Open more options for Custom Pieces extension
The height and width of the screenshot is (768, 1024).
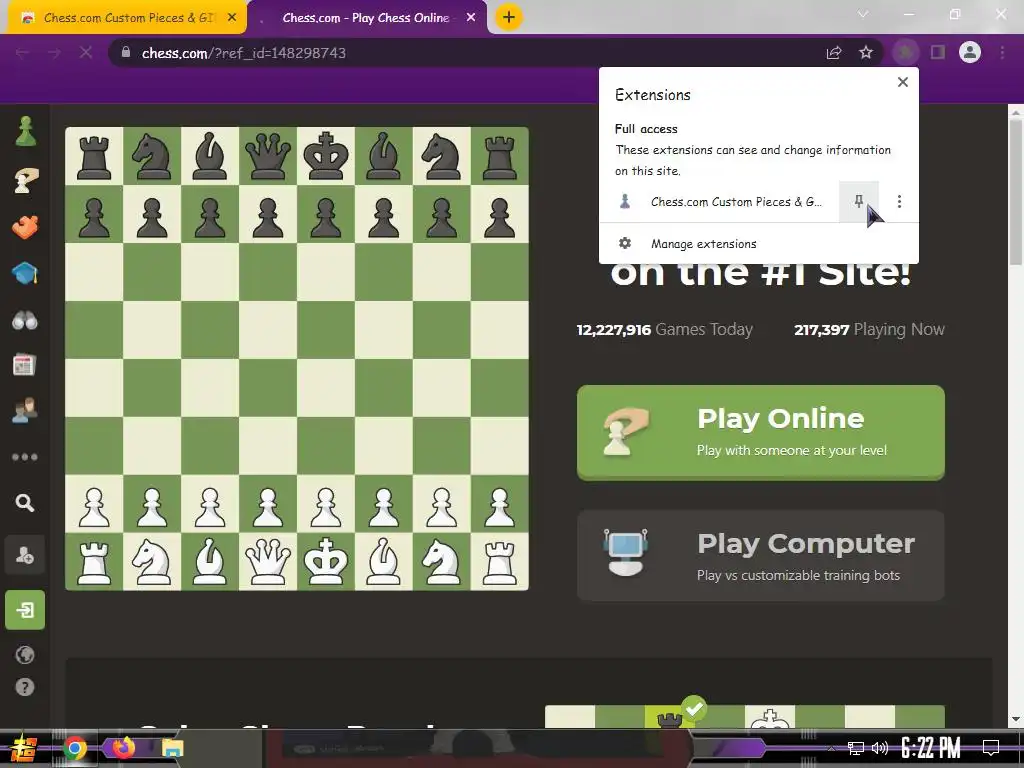[x=899, y=202]
